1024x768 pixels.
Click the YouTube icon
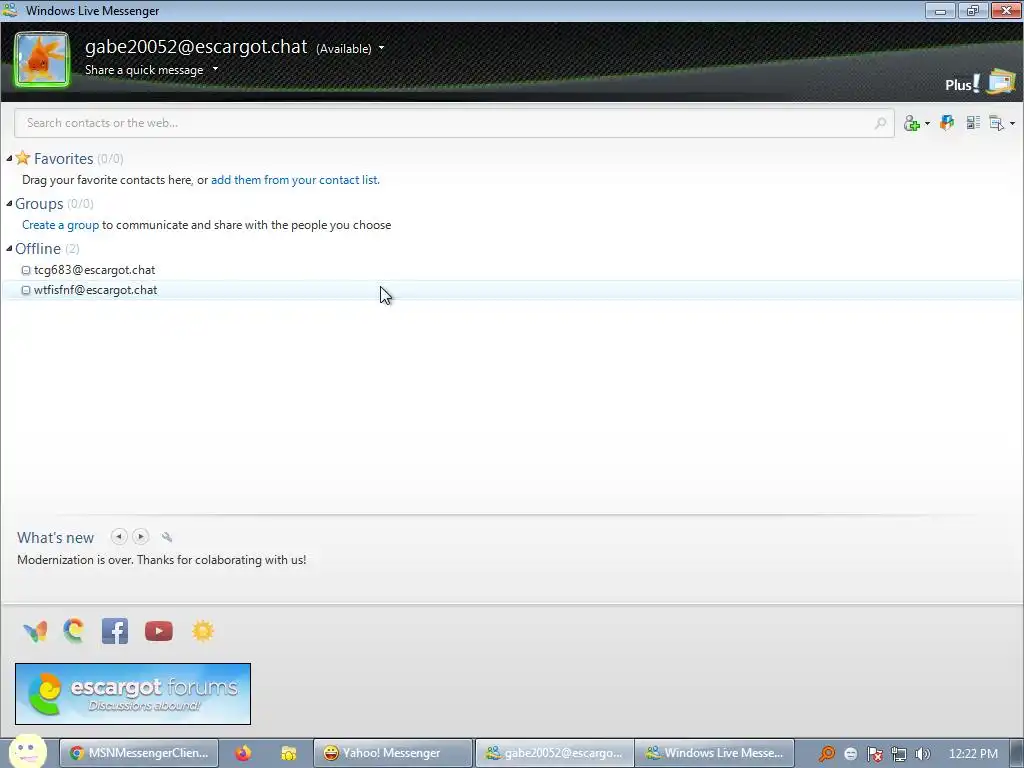[x=159, y=631]
